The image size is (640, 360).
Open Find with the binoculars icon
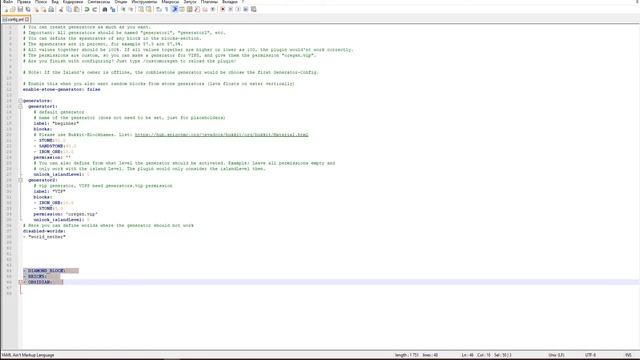104,9
